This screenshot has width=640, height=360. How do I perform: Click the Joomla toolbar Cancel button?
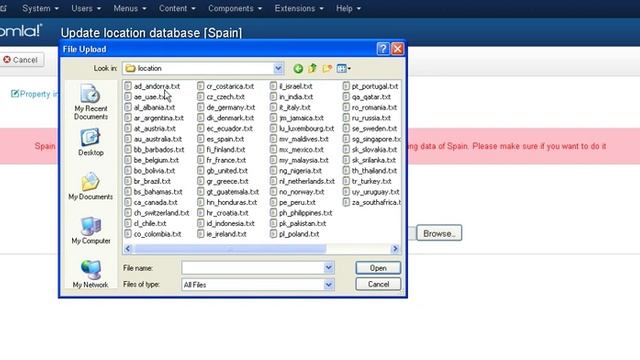click(x=21, y=60)
